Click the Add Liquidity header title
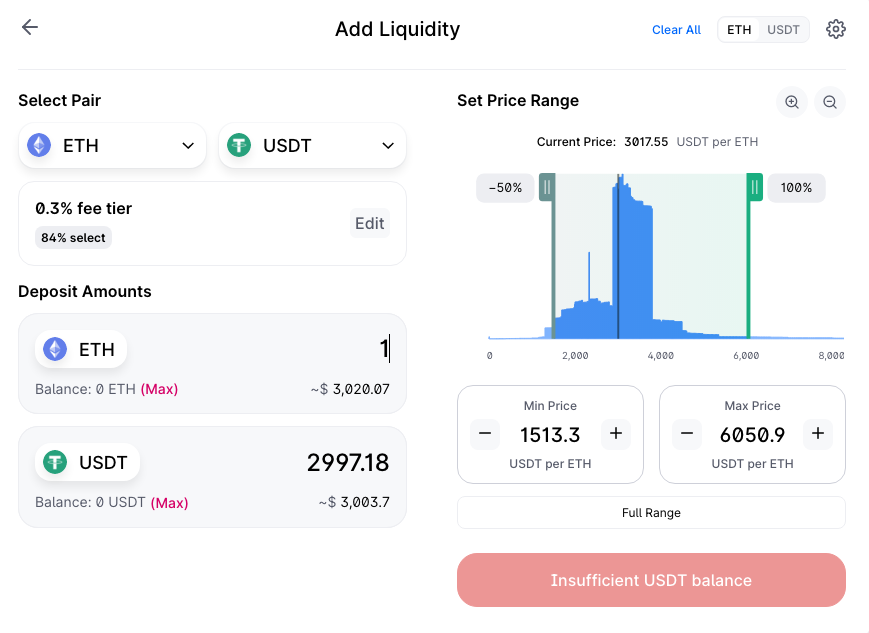The width and height of the screenshot is (869, 633). pyautogui.click(x=397, y=29)
